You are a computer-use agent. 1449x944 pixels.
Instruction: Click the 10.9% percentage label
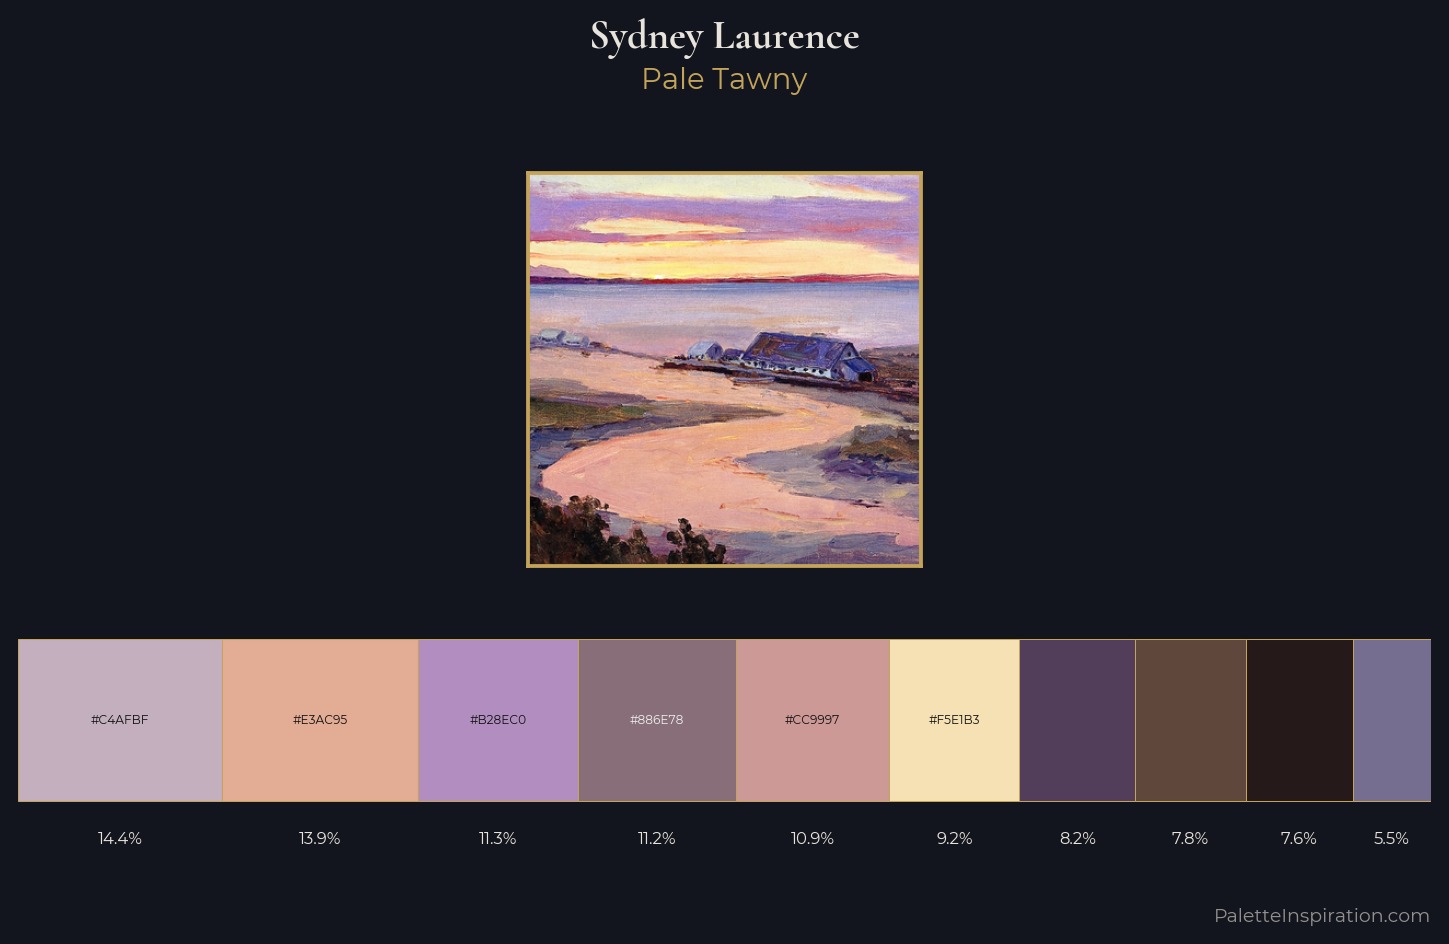[x=813, y=838]
